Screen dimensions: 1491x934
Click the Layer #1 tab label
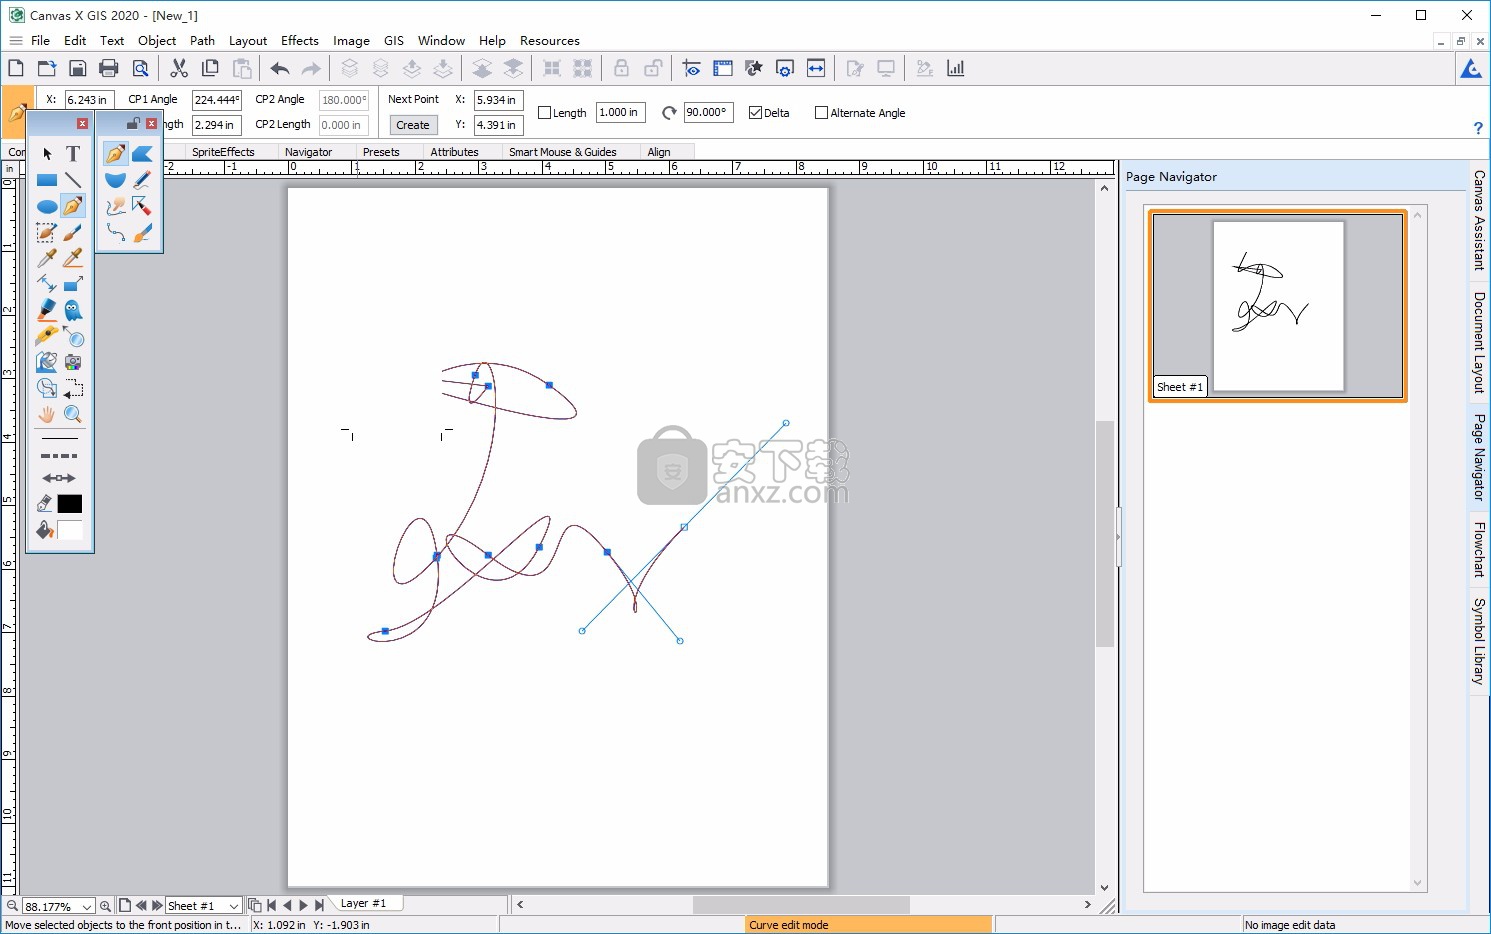click(x=363, y=903)
